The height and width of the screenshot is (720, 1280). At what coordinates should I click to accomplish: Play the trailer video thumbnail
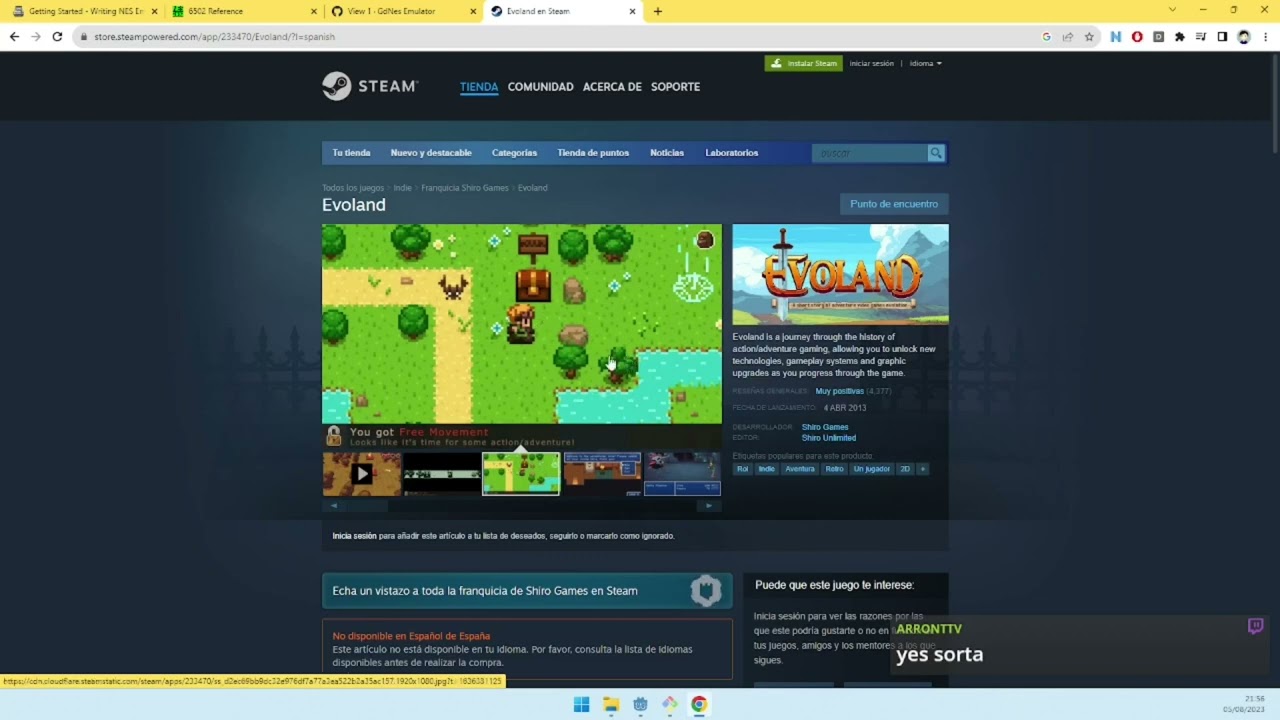[x=361, y=474]
